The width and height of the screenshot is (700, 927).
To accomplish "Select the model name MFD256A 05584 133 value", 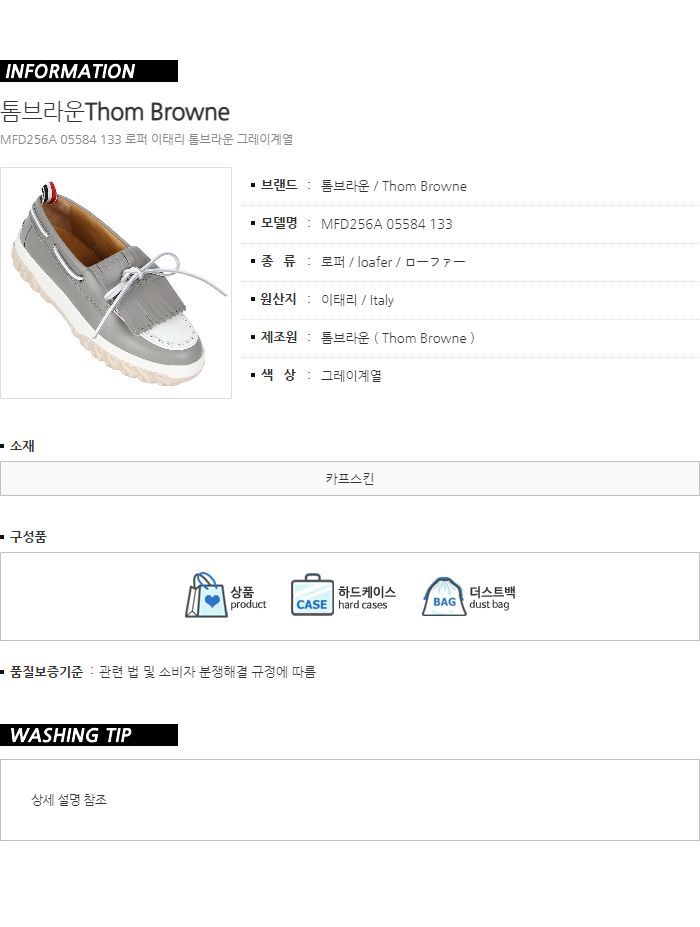I will point(386,224).
